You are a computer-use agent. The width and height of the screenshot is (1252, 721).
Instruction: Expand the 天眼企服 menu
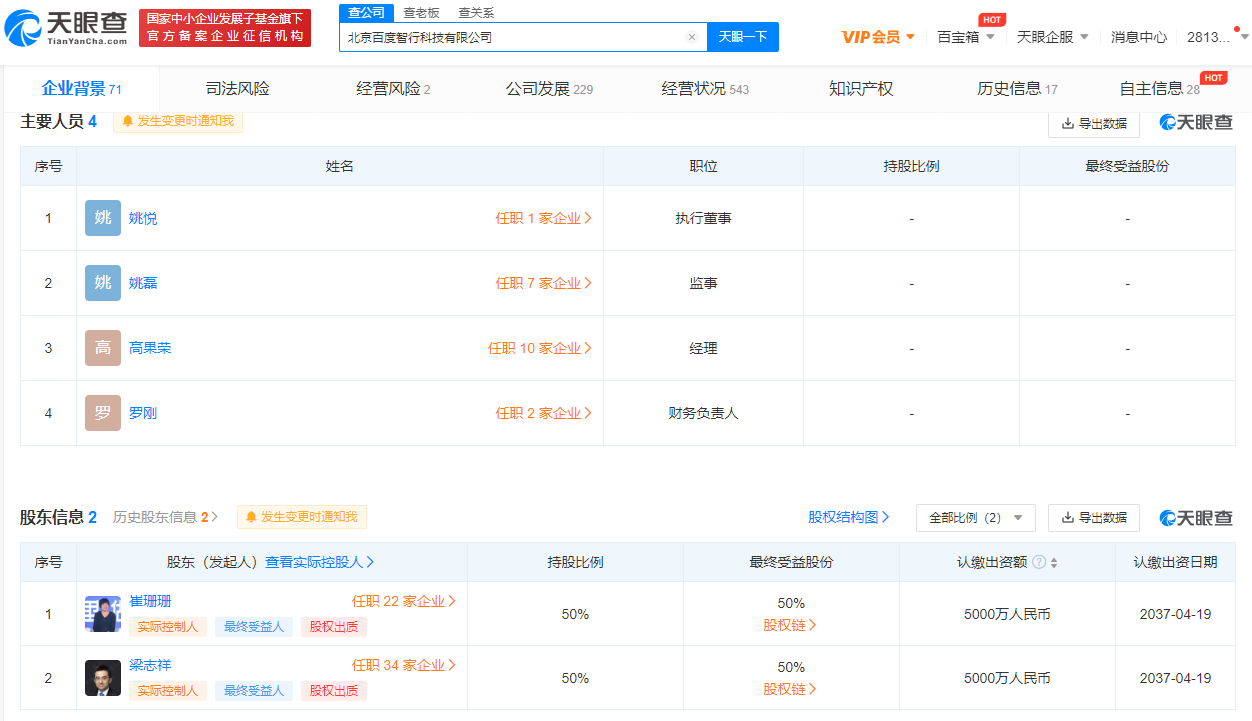tap(1053, 37)
